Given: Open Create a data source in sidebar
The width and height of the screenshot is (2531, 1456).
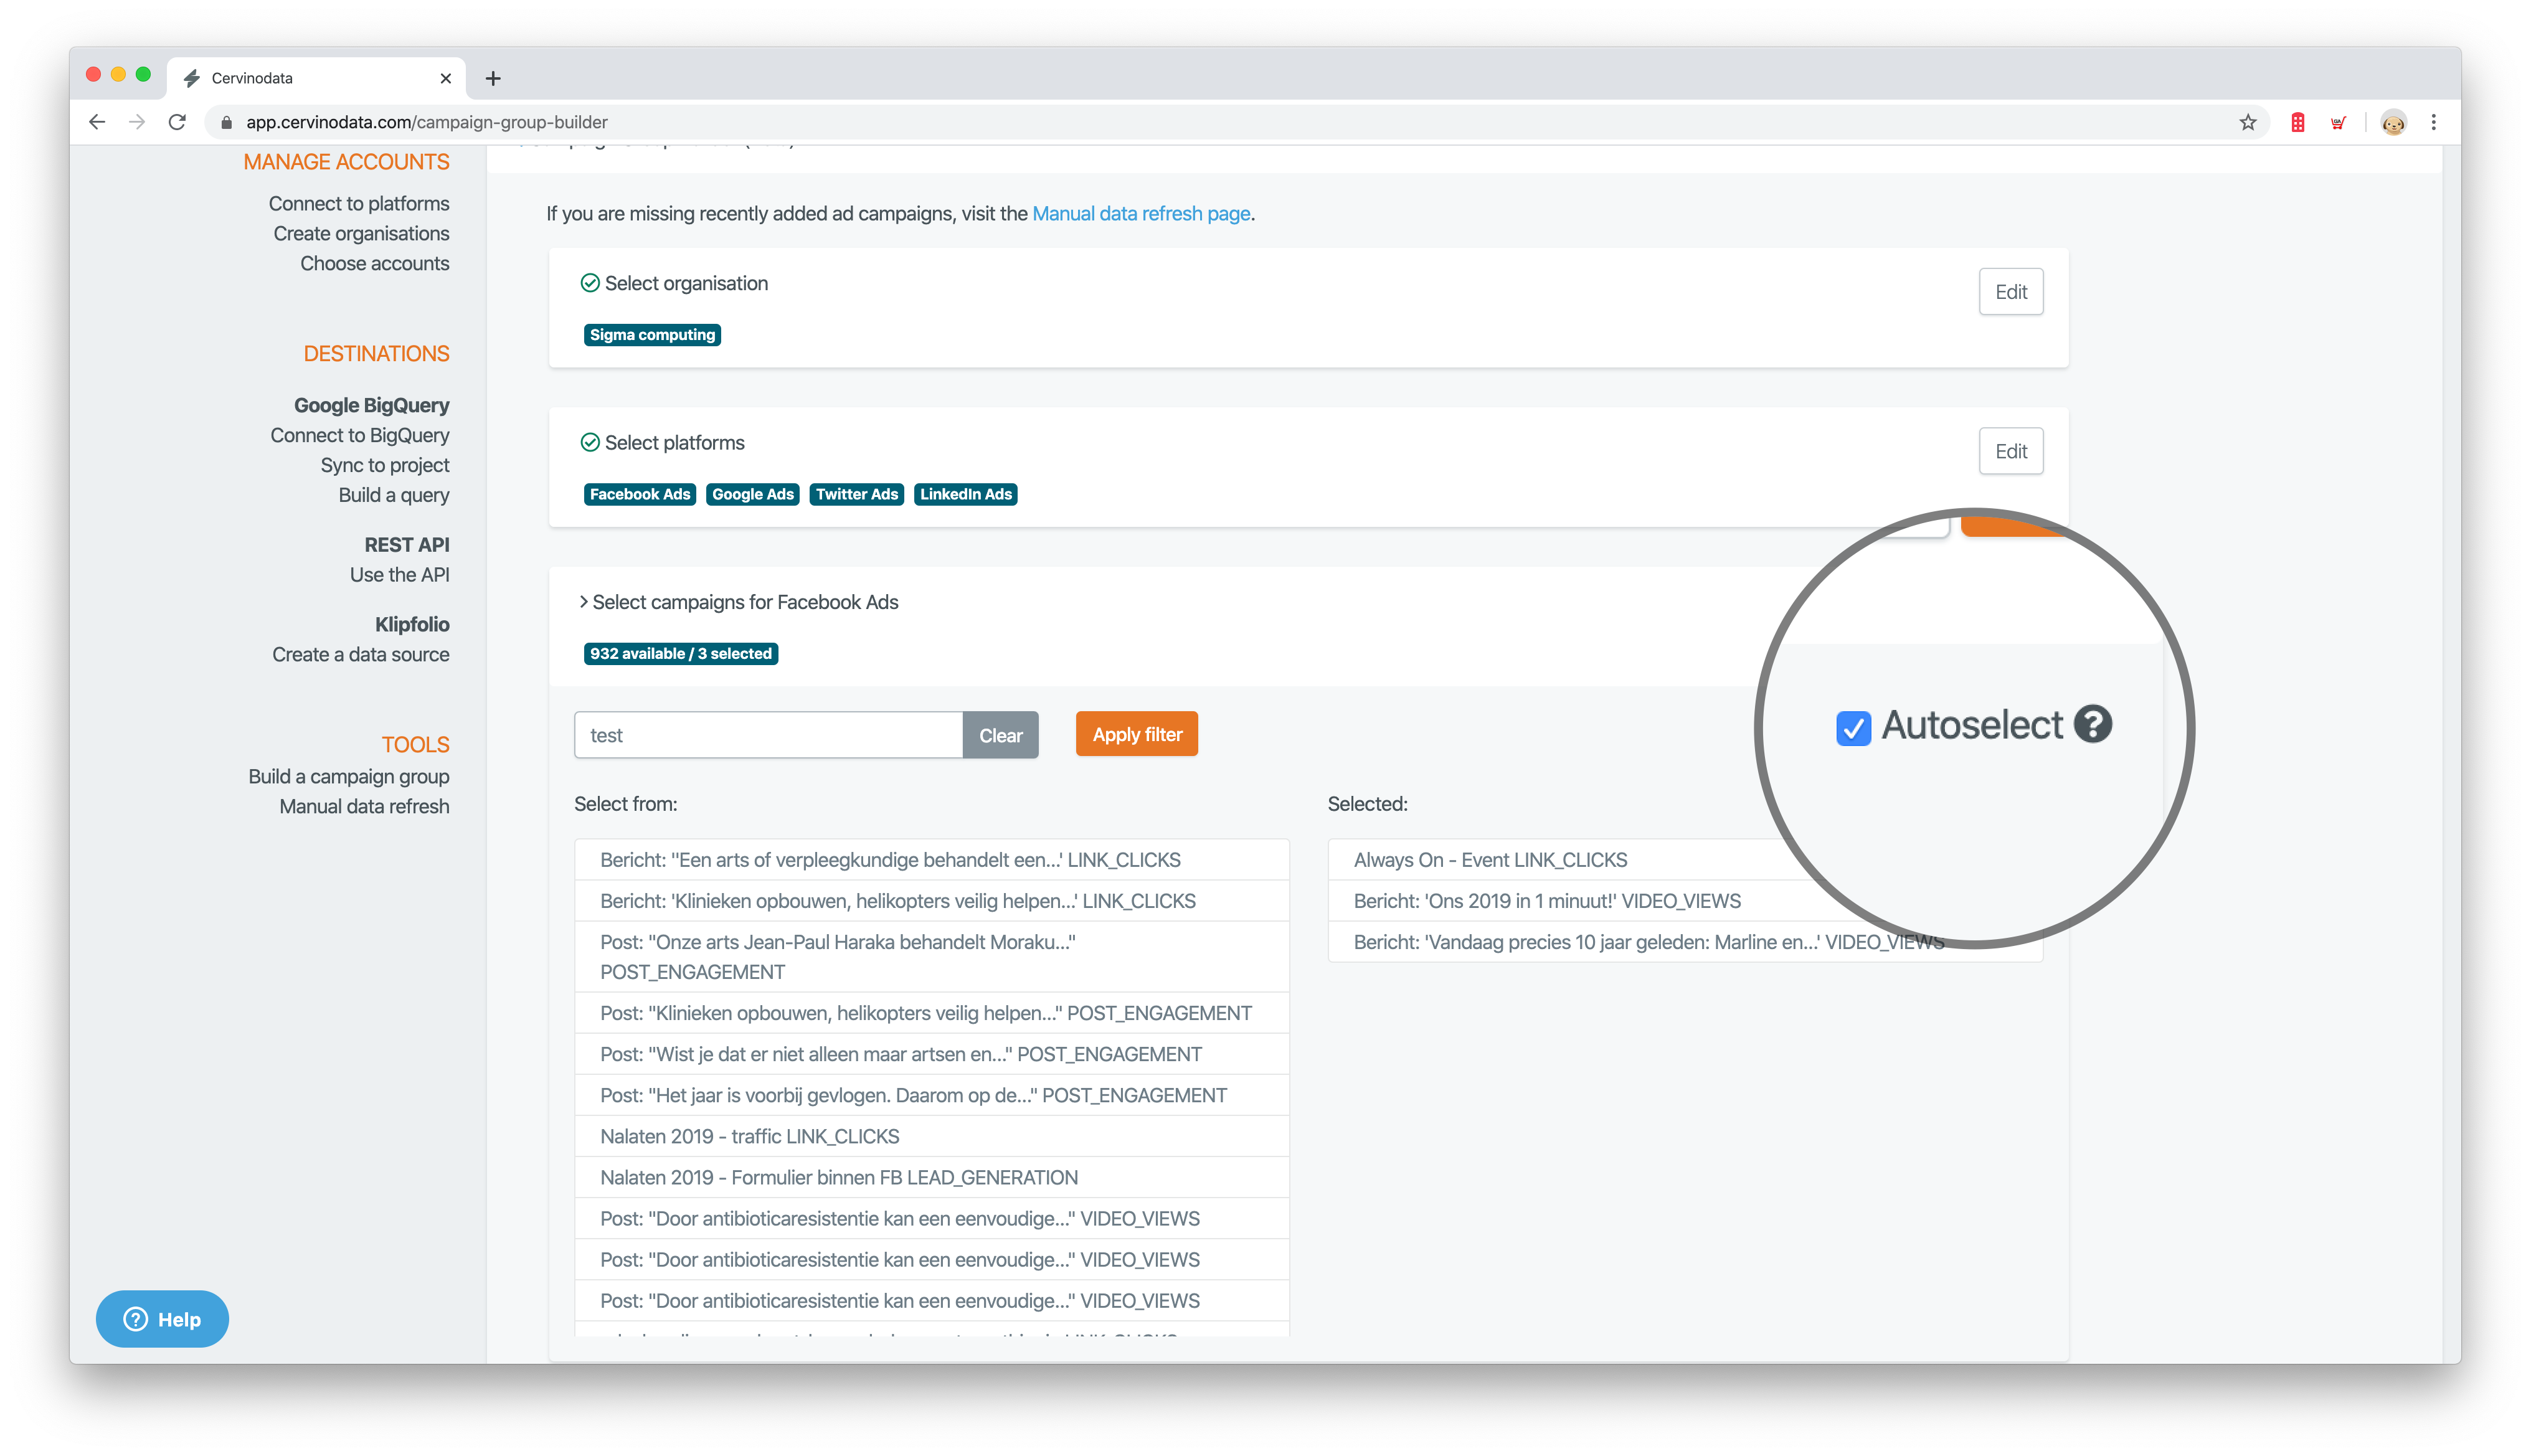Looking at the screenshot, I should pyautogui.click(x=360, y=654).
